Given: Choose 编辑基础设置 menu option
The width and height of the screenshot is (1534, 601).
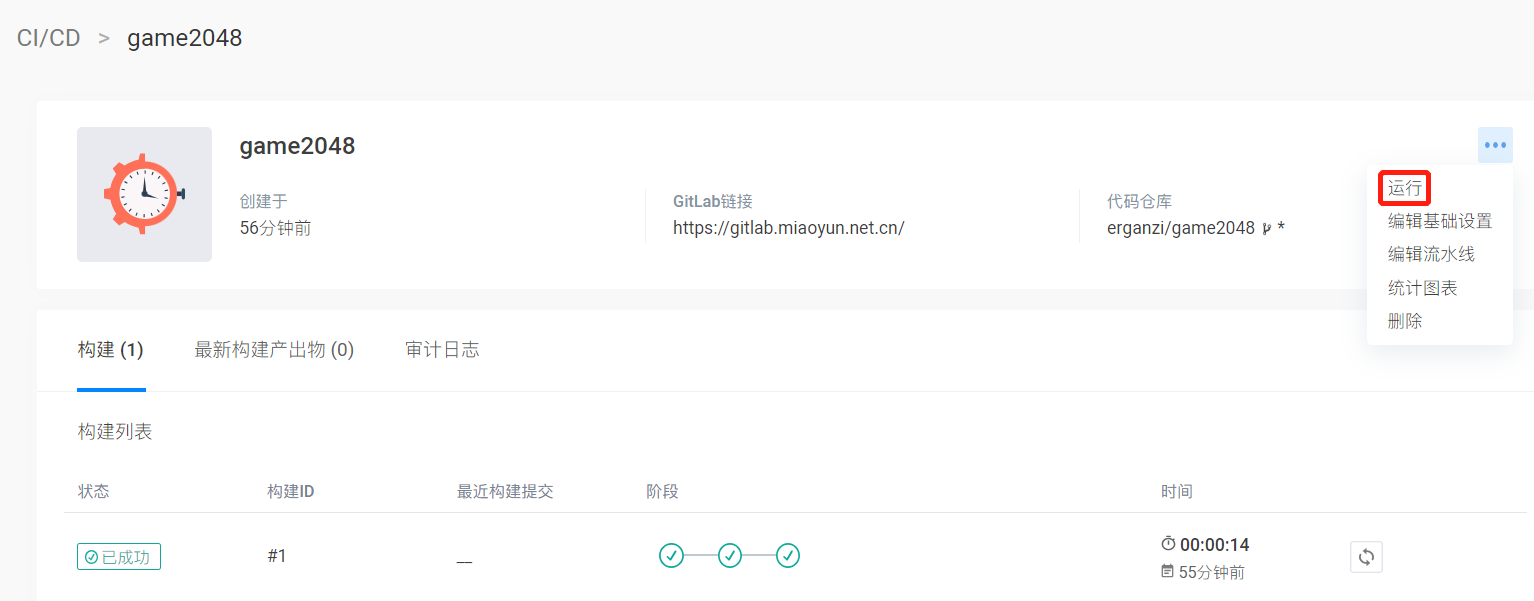Looking at the screenshot, I should click(x=1439, y=221).
